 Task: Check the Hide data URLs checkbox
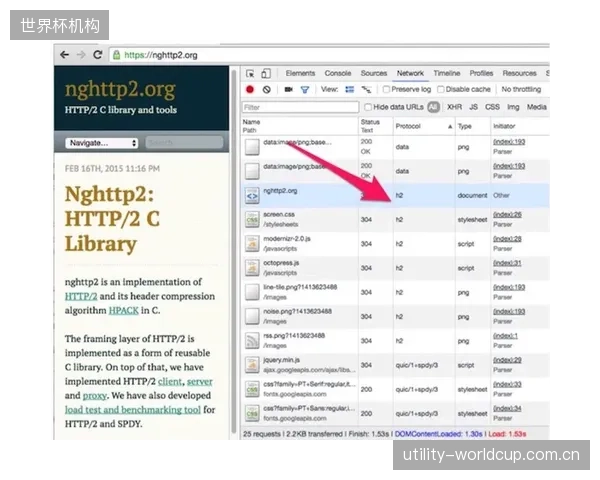(368, 107)
